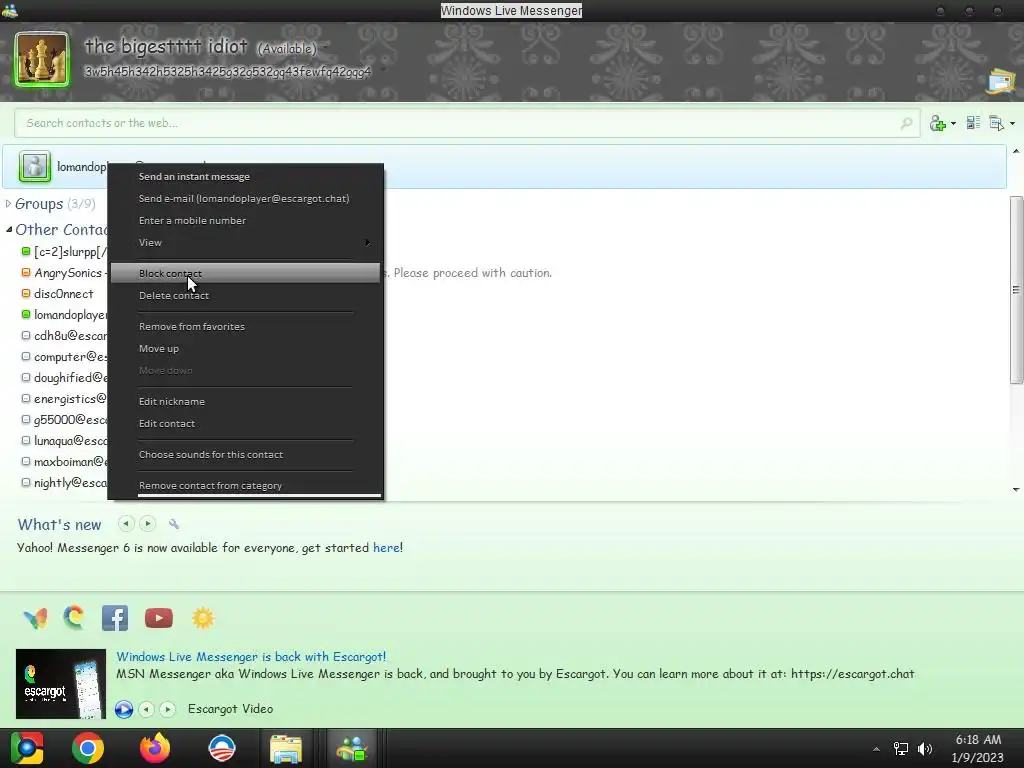The height and width of the screenshot is (768, 1024).
Task: Select the maxboiman@ contact
Action: coord(65,462)
